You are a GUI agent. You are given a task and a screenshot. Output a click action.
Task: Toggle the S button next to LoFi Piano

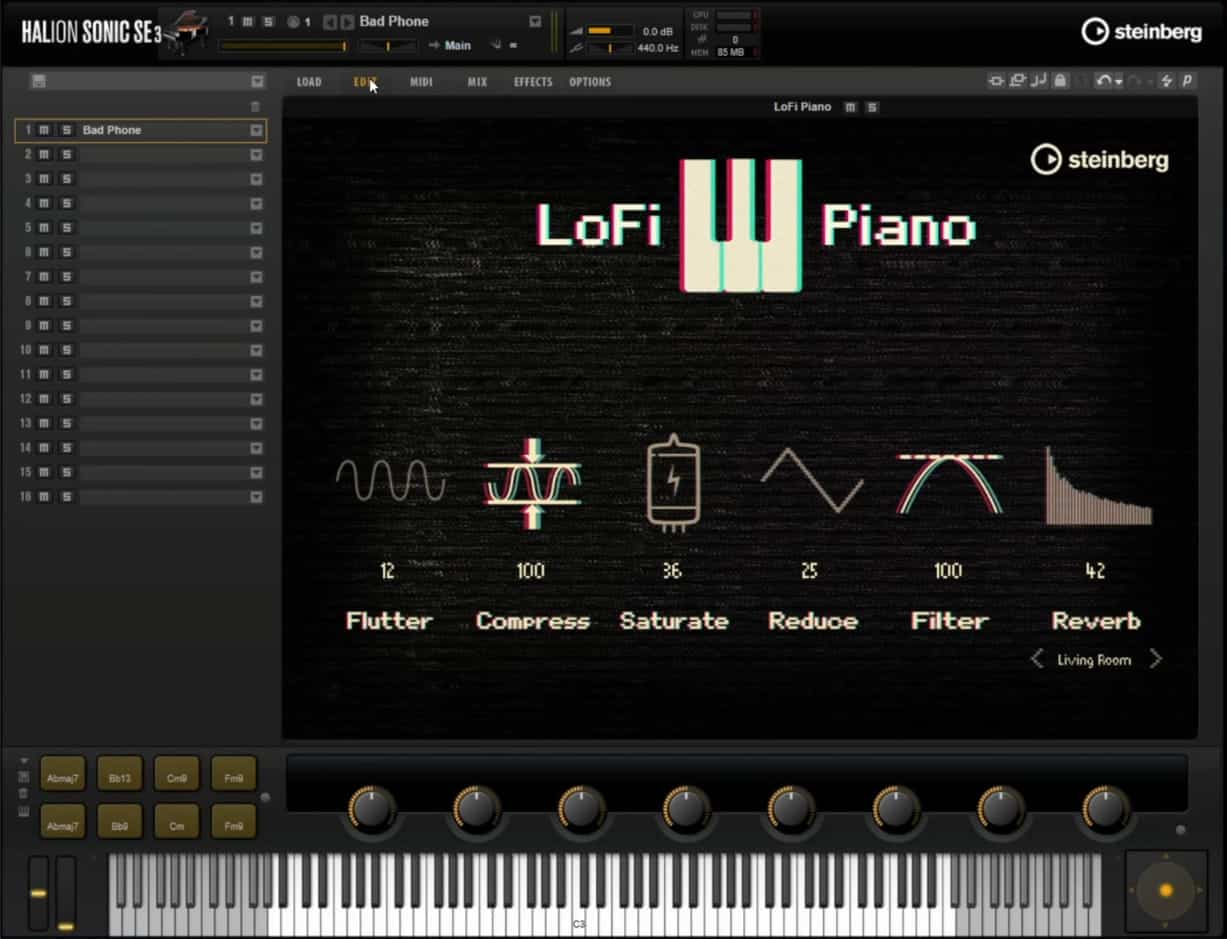point(872,107)
